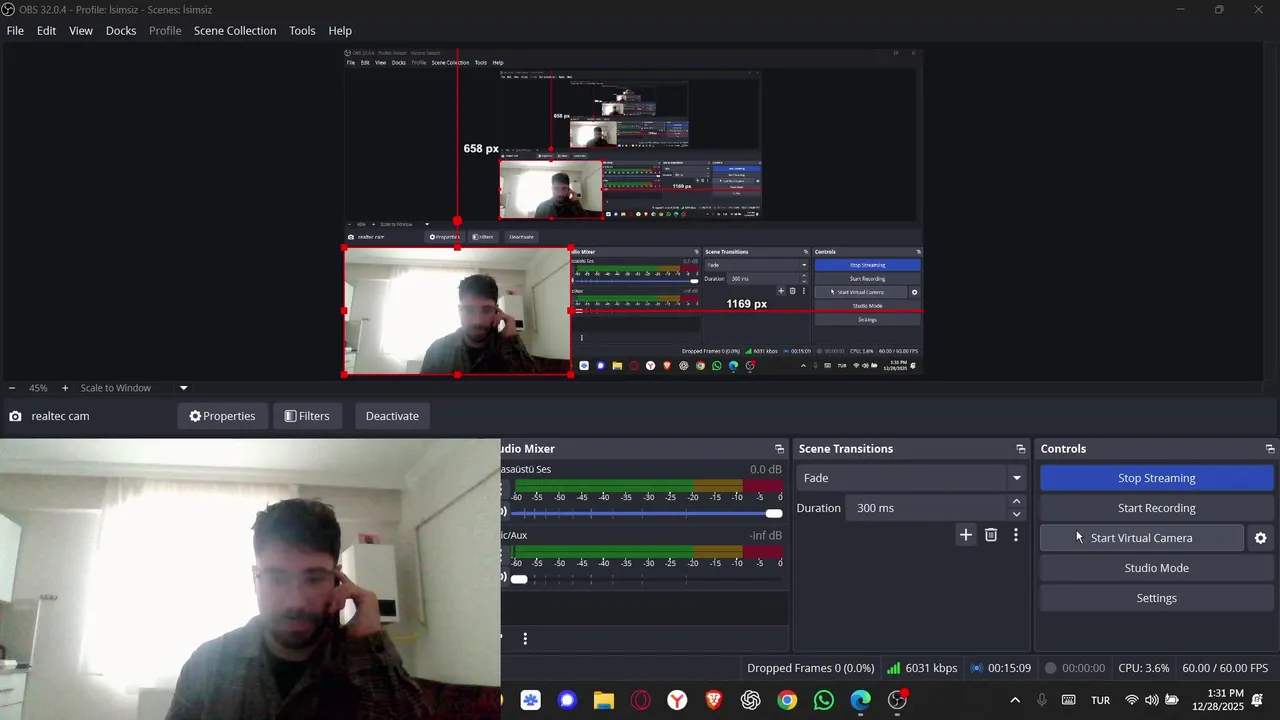Open the Tools menu
The image size is (1280, 720).
tap(302, 31)
